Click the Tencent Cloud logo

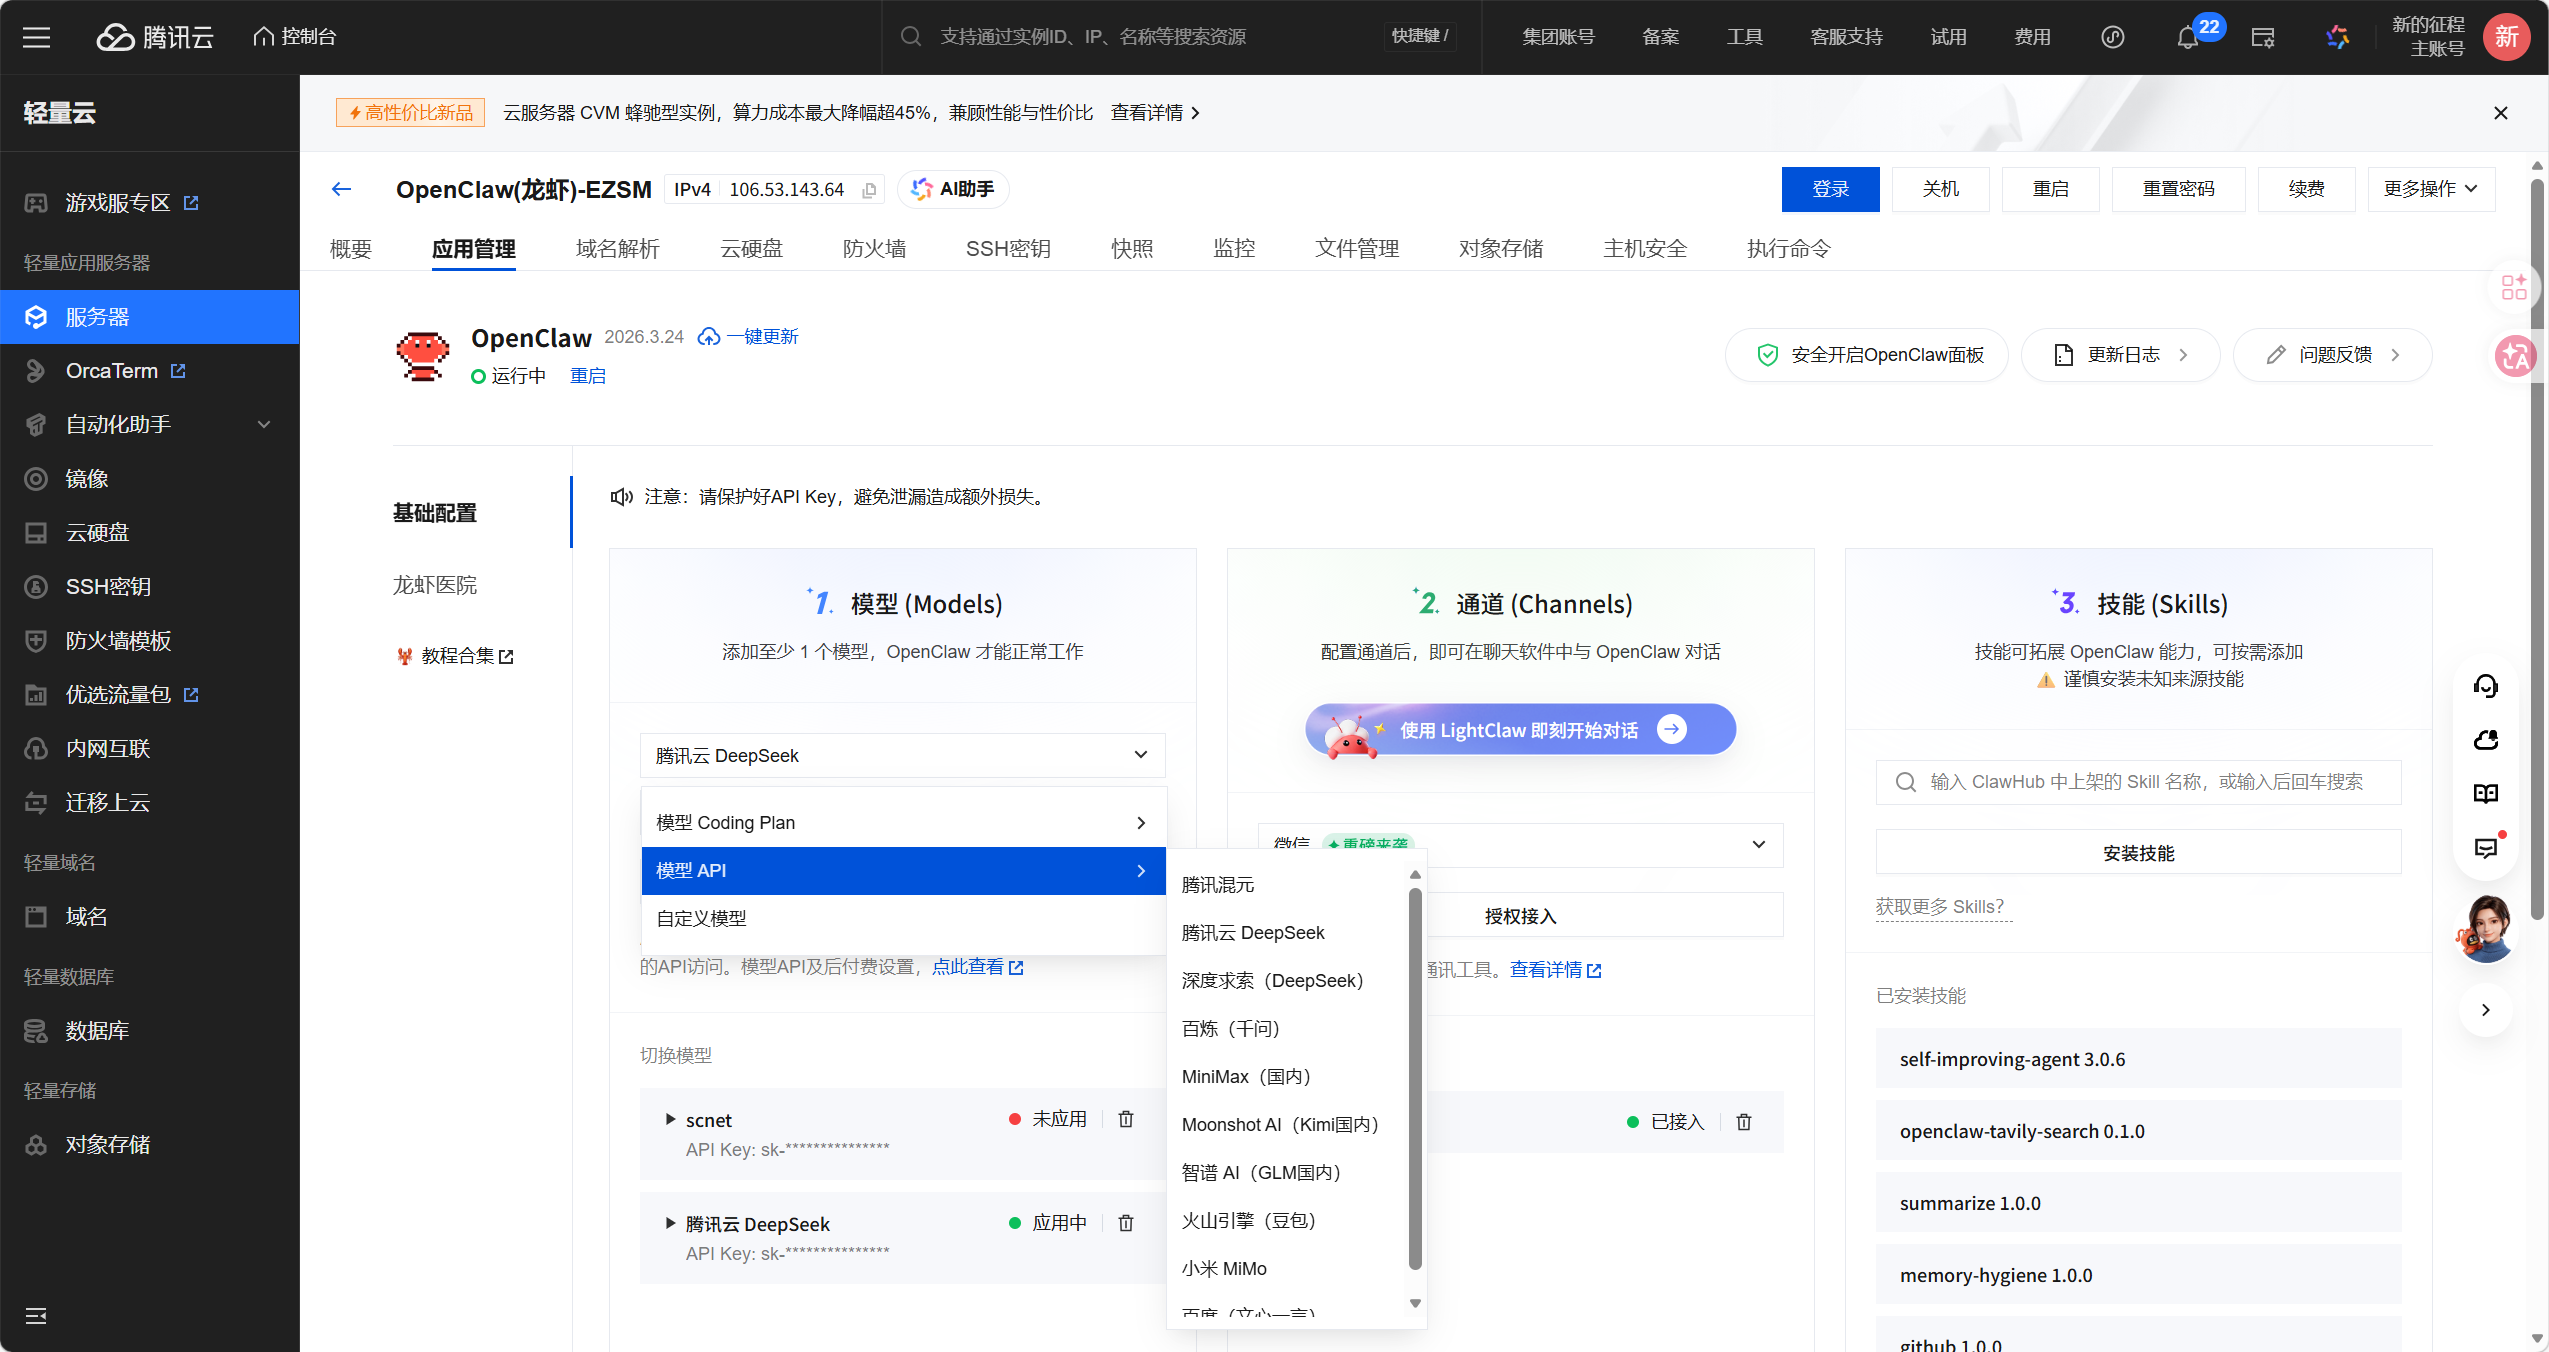[155, 37]
